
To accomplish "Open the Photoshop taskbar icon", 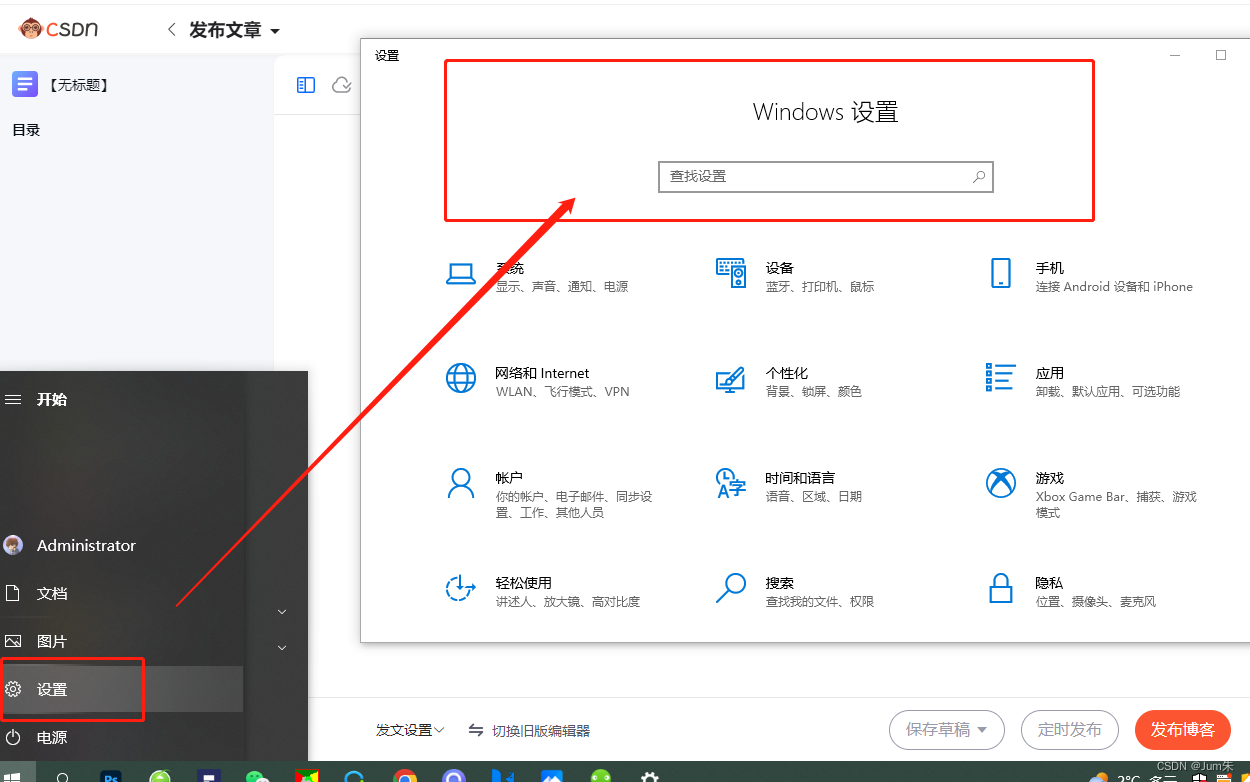I will [111, 775].
